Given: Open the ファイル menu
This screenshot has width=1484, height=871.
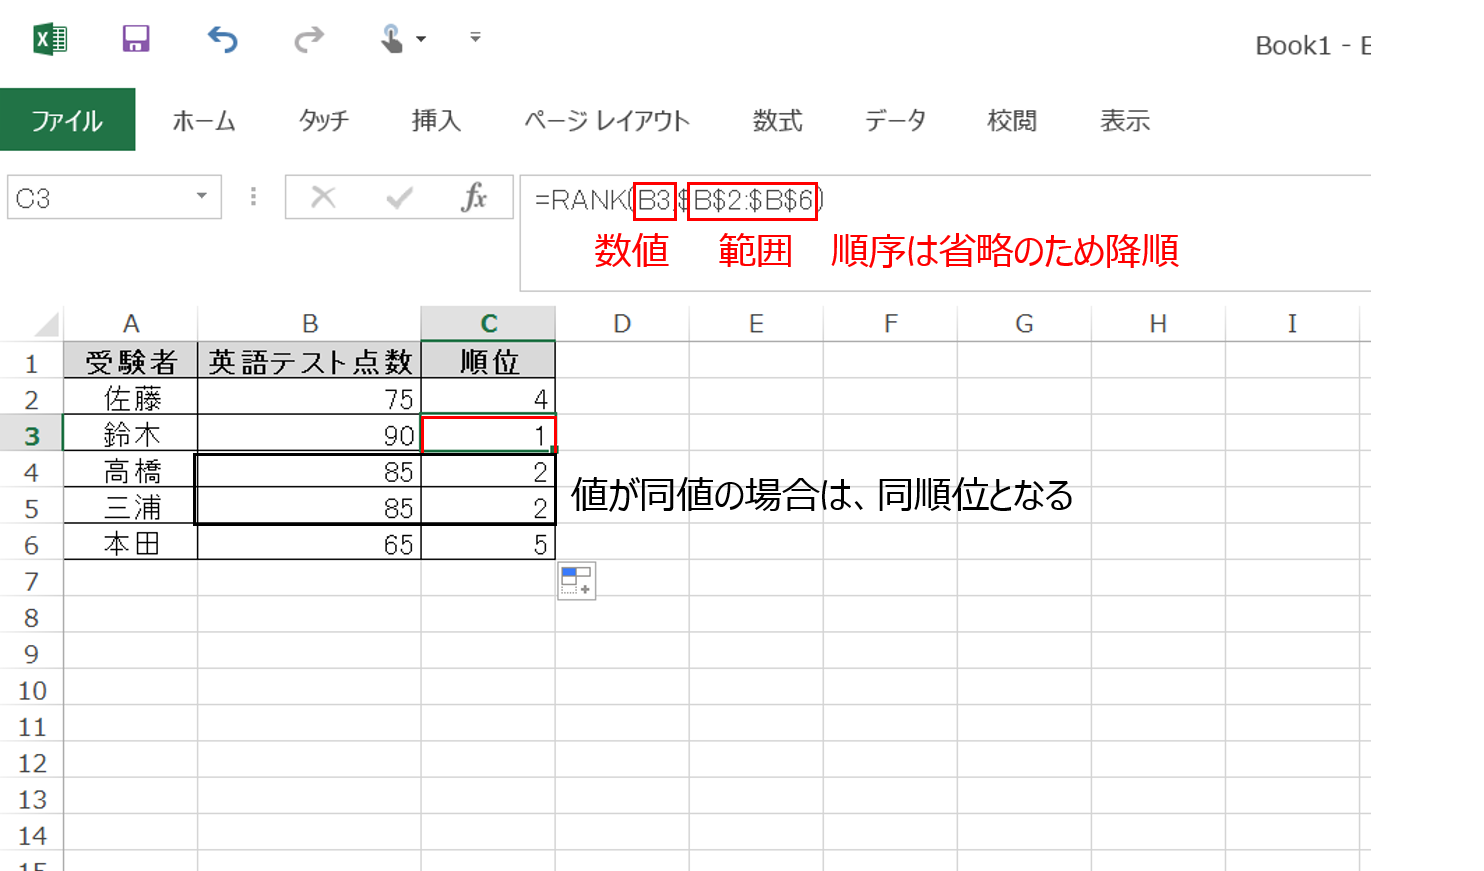Looking at the screenshot, I should [66, 120].
